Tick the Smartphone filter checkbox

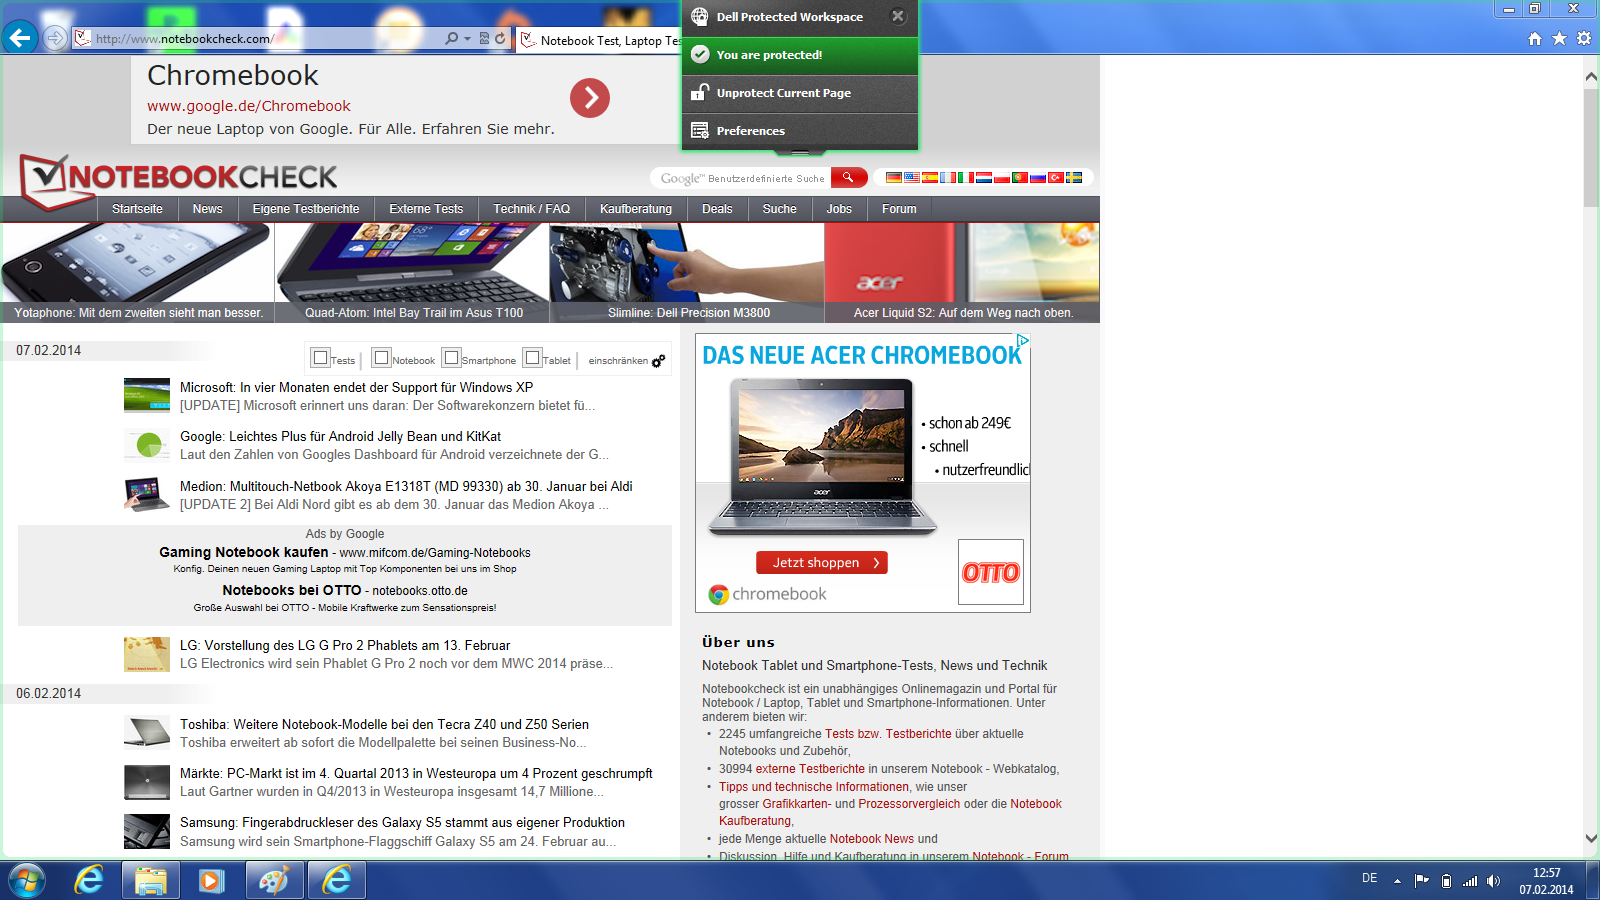click(x=451, y=357)
